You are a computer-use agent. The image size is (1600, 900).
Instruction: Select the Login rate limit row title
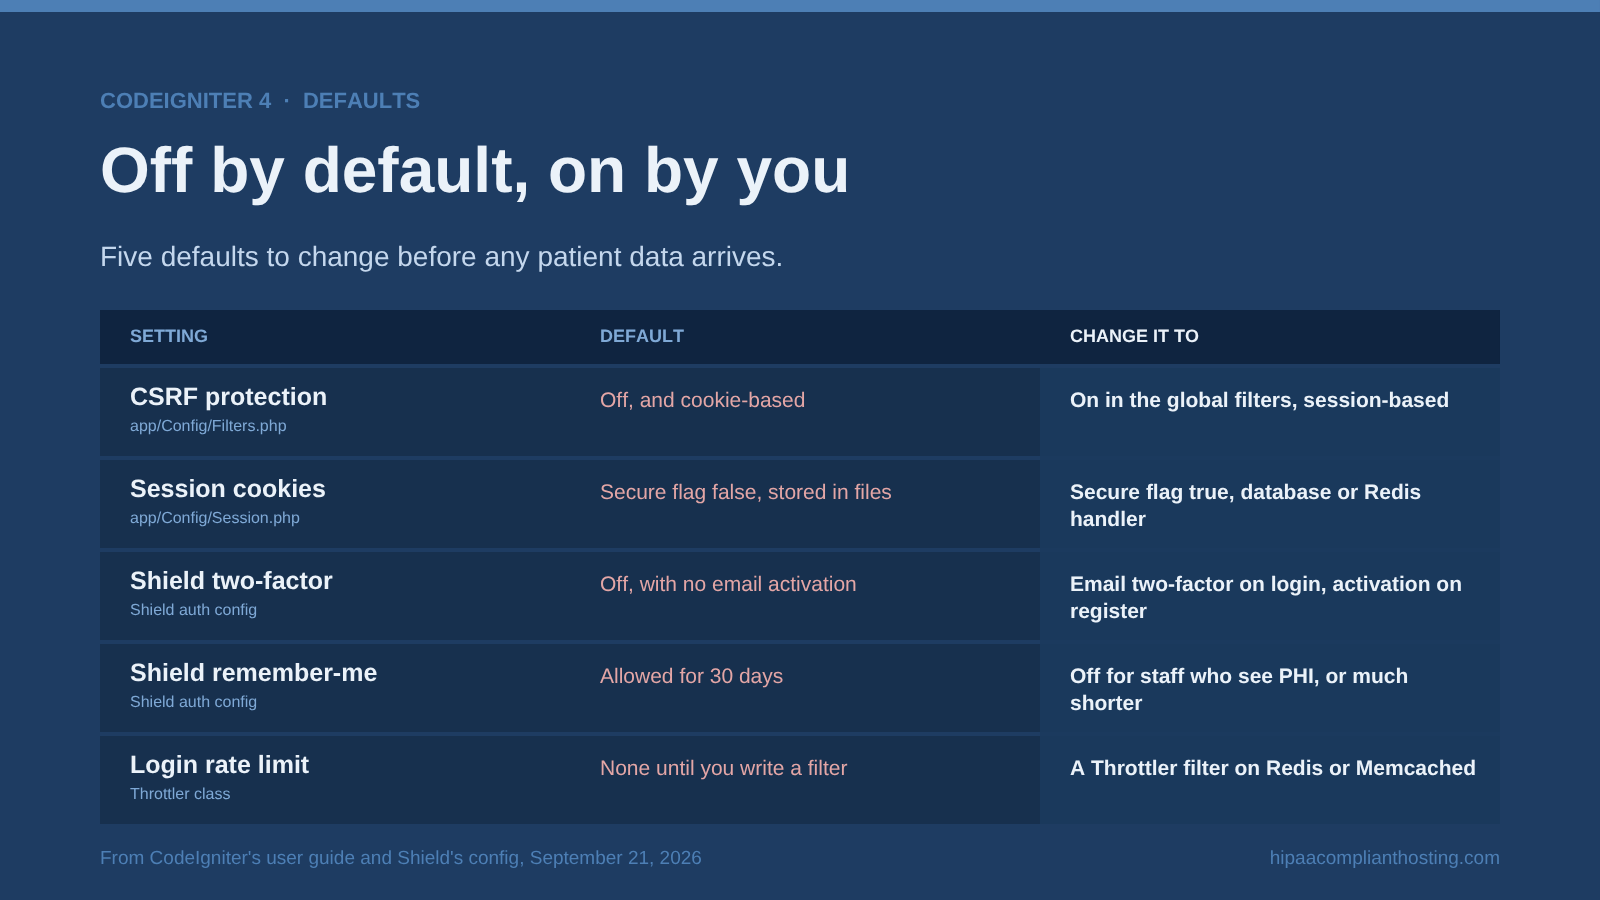pyautogui.click(x=219, y=765)
